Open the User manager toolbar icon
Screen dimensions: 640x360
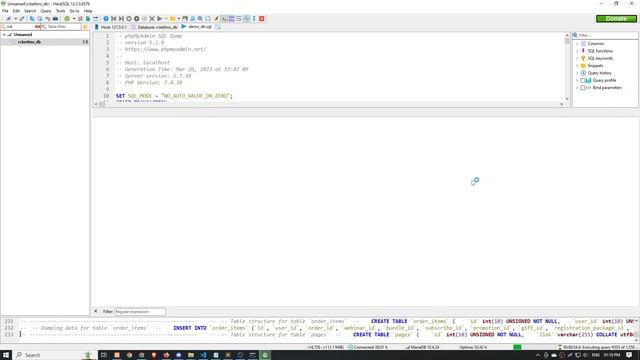coord(80,19)
